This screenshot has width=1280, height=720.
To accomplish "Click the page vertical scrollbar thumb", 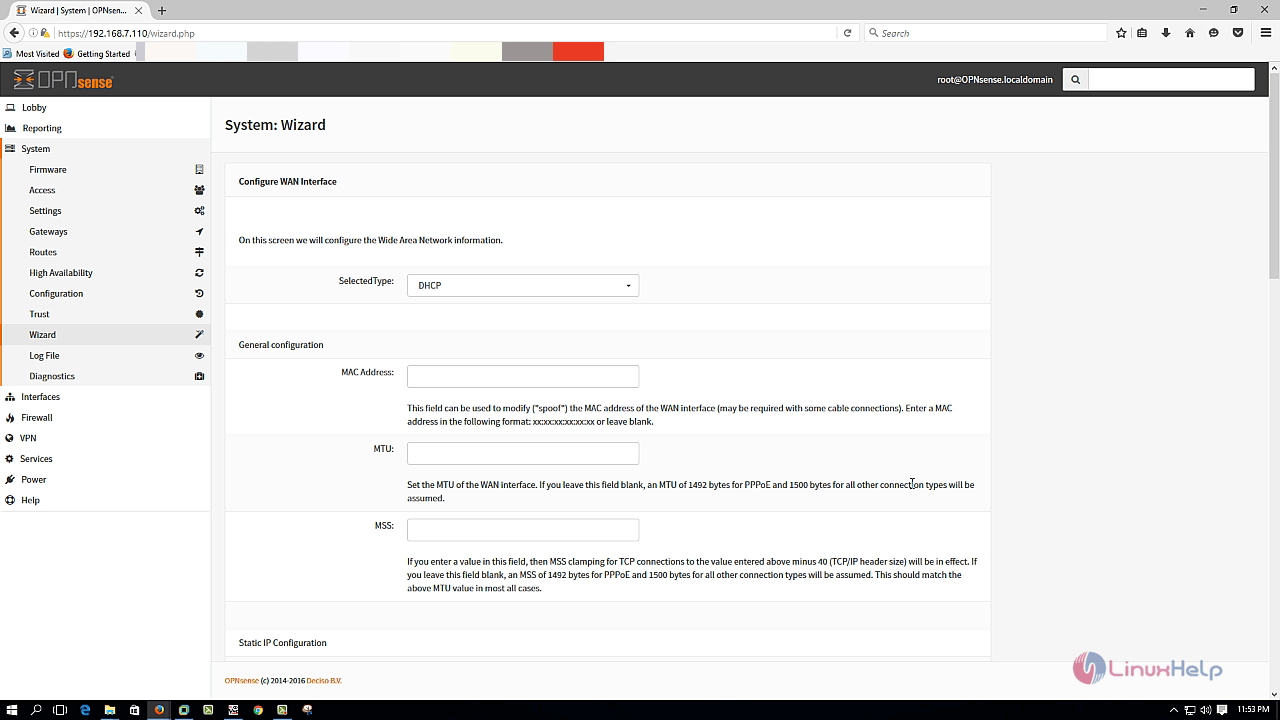I will coord(1274,175).
